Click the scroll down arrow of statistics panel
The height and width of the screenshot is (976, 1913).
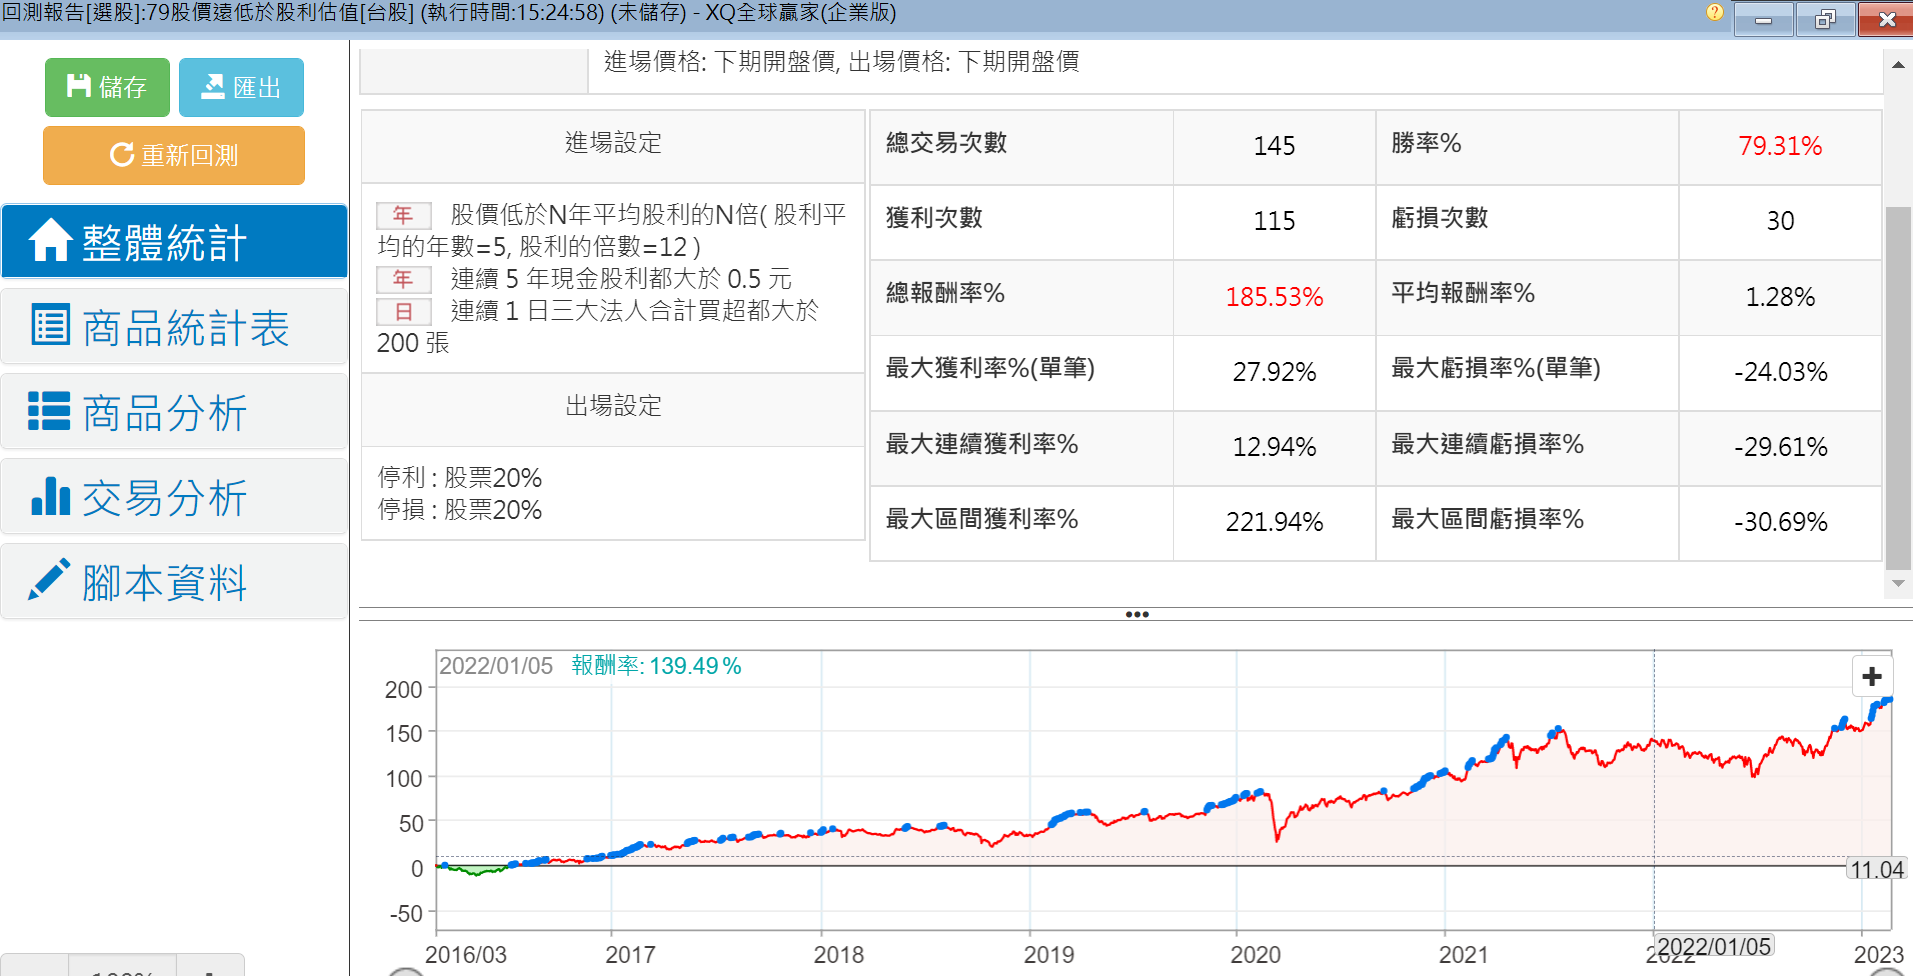point(1897,583)
